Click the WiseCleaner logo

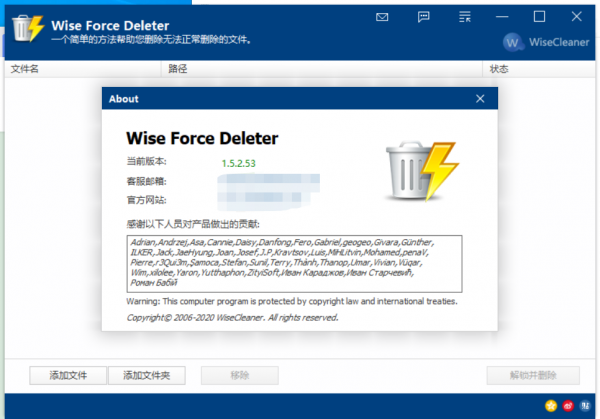coord(544,43)
